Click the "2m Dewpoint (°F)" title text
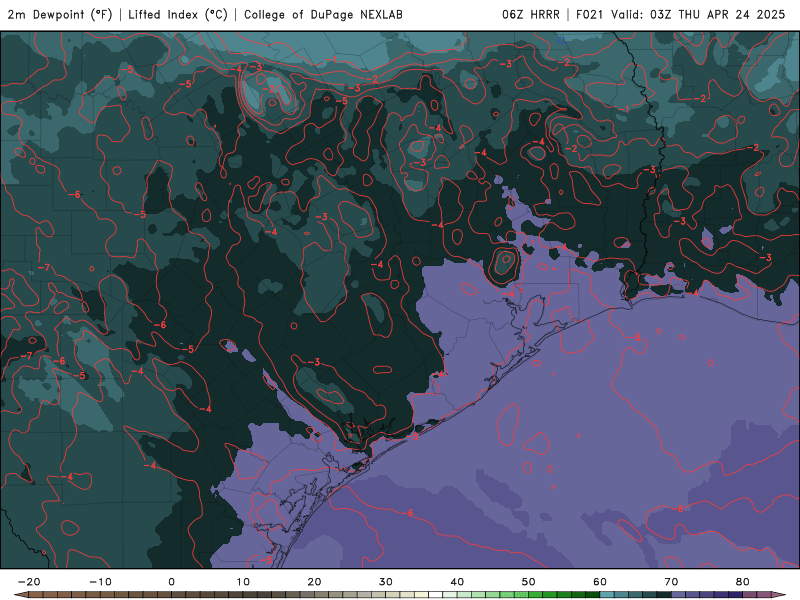This screenshot has height=600, width=800. (x=60, y=15)
